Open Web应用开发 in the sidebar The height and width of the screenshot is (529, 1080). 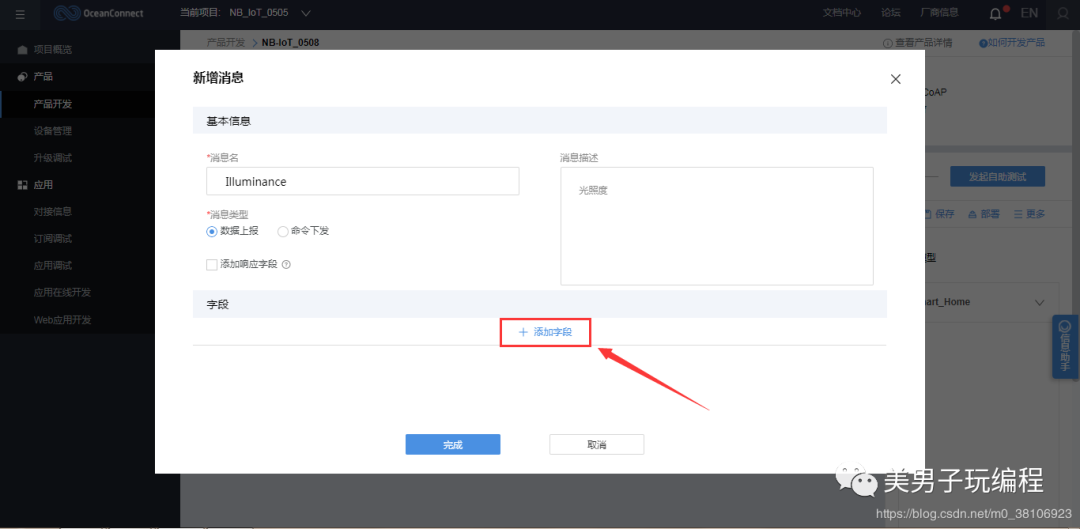[62, 320]
